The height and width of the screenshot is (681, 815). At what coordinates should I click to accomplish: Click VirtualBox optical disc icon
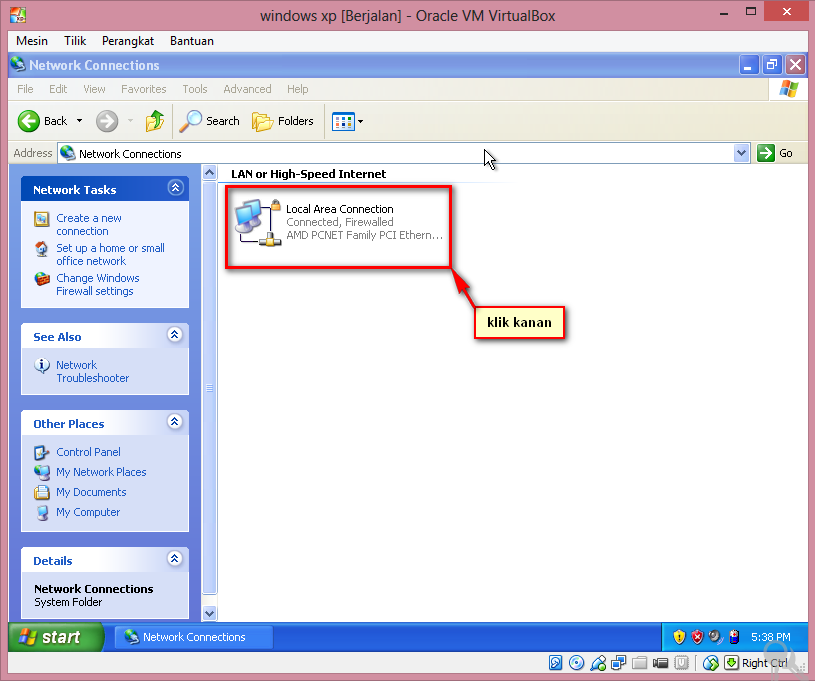(x=576, y=663)
